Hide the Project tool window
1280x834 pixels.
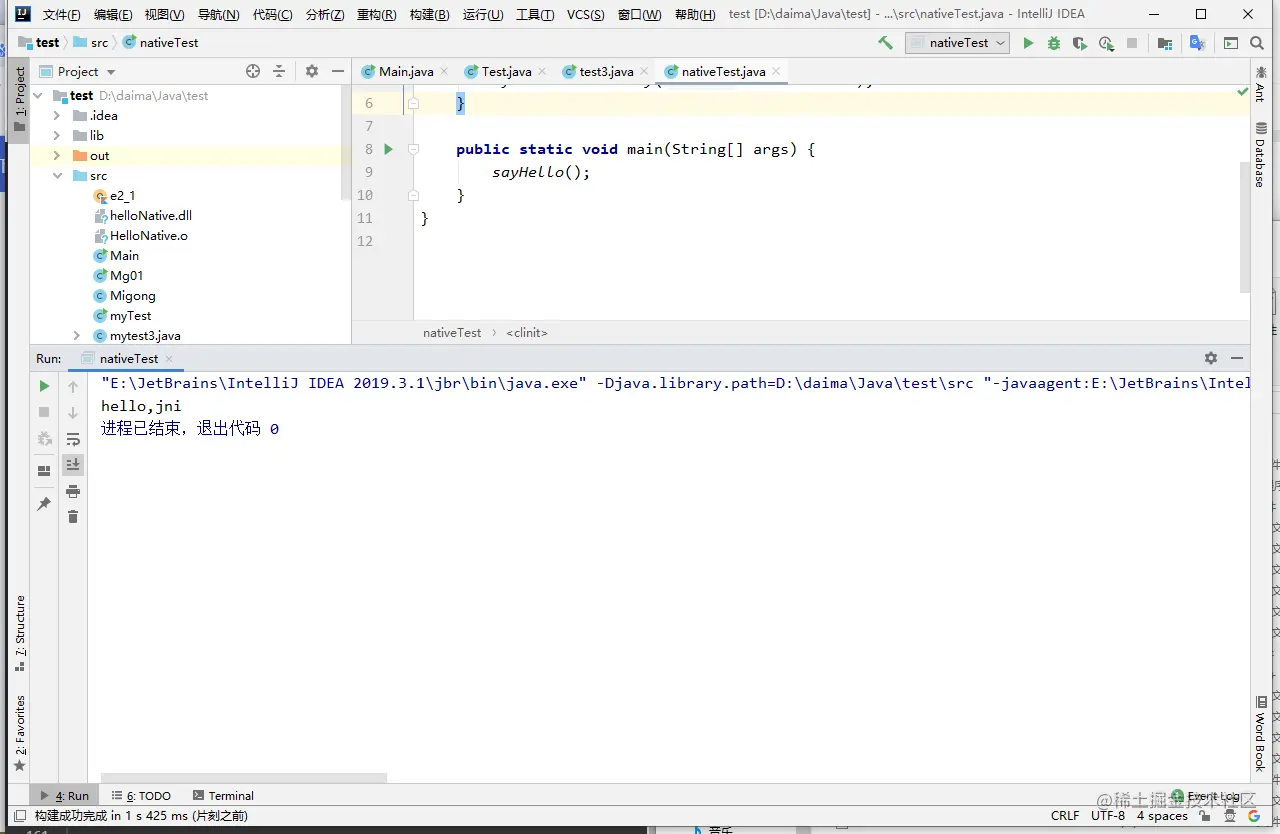point(338,71)
